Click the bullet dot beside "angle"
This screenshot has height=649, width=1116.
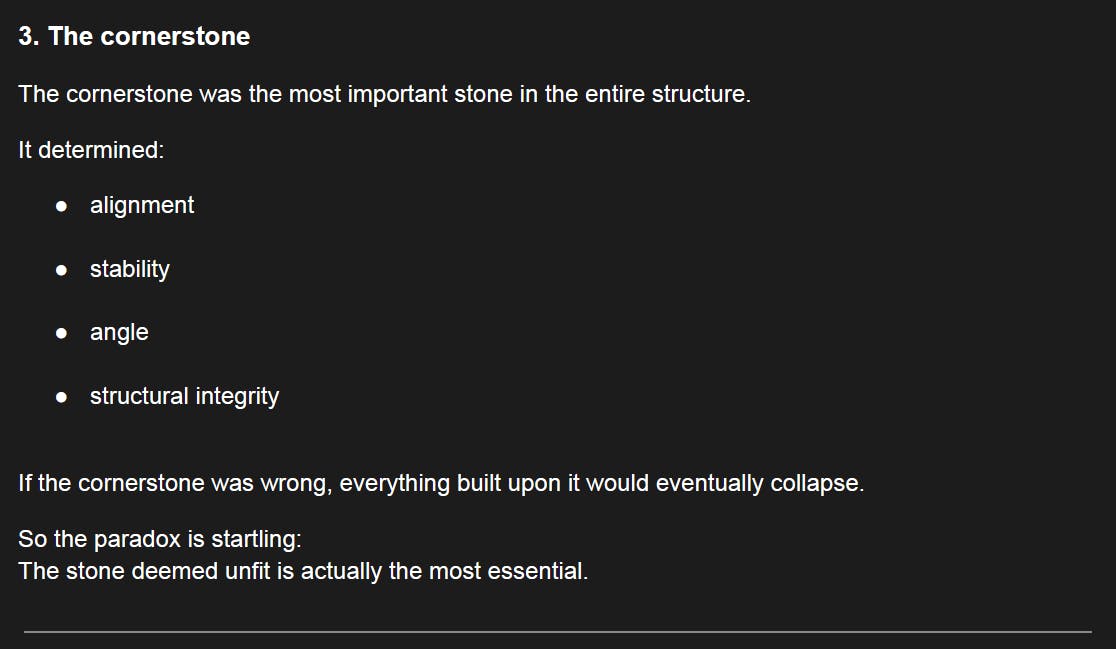click(x=62, y=333)
